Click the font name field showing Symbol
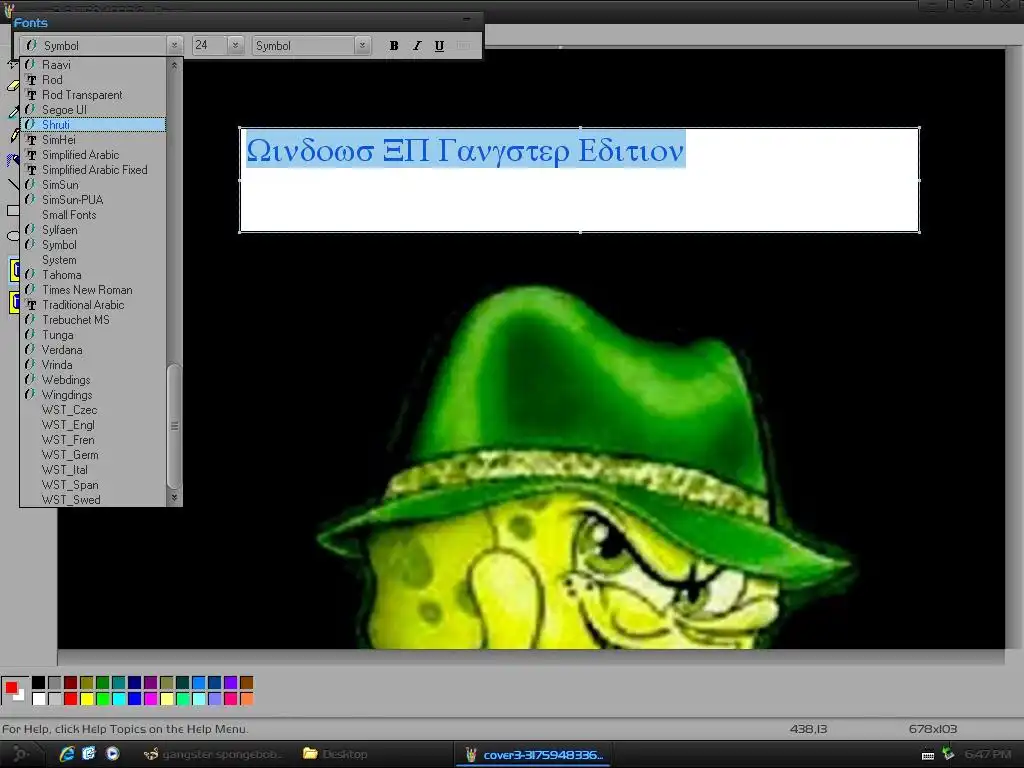Viewport: 1024px width, 768px height. point(93,46)
